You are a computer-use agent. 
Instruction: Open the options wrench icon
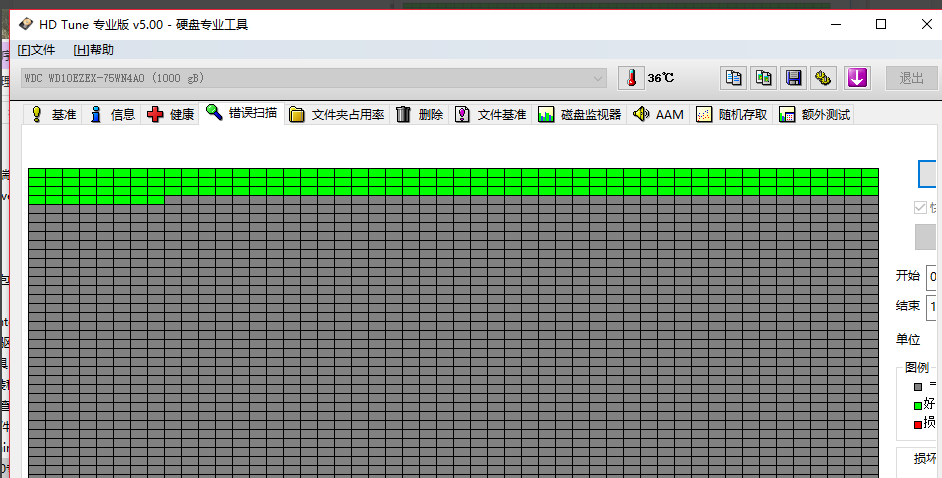pos(824,78)
